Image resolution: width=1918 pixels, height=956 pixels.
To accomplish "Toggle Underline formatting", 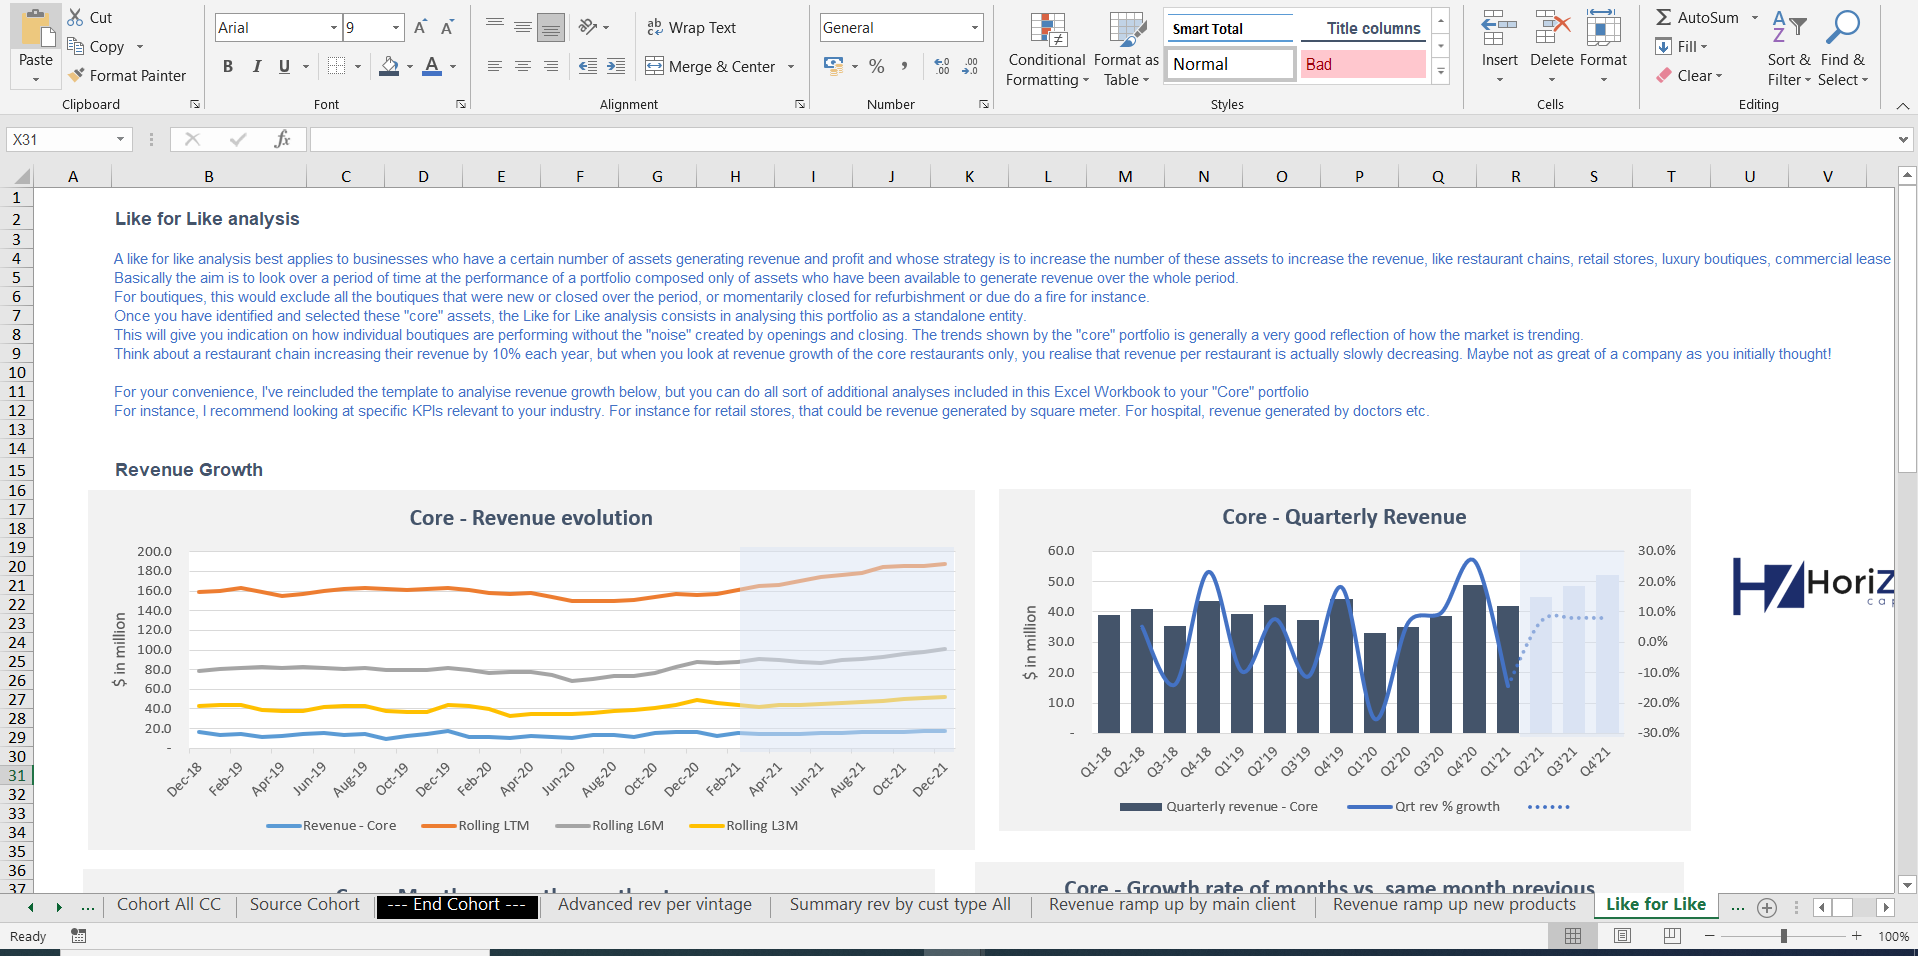I will pos(284,66).
